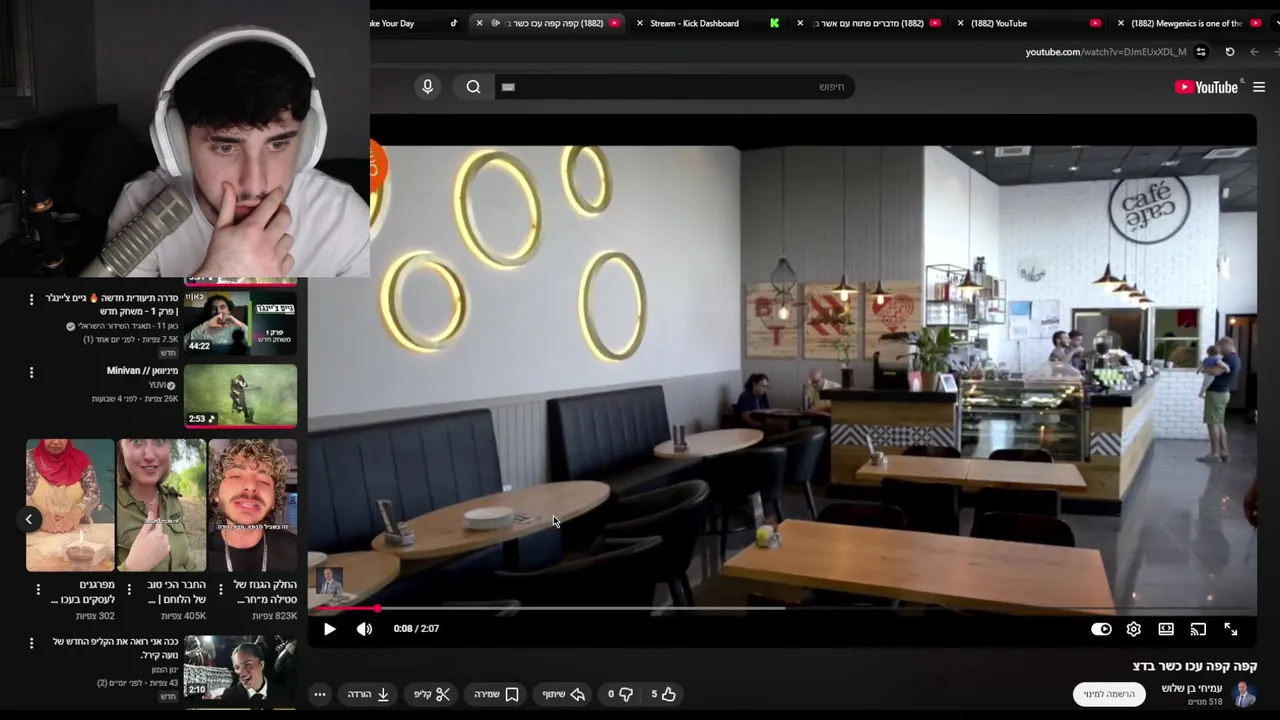1280x720 pixels.
Task: Open the Minivan music video thumbnail
Action: coord(240,396)
